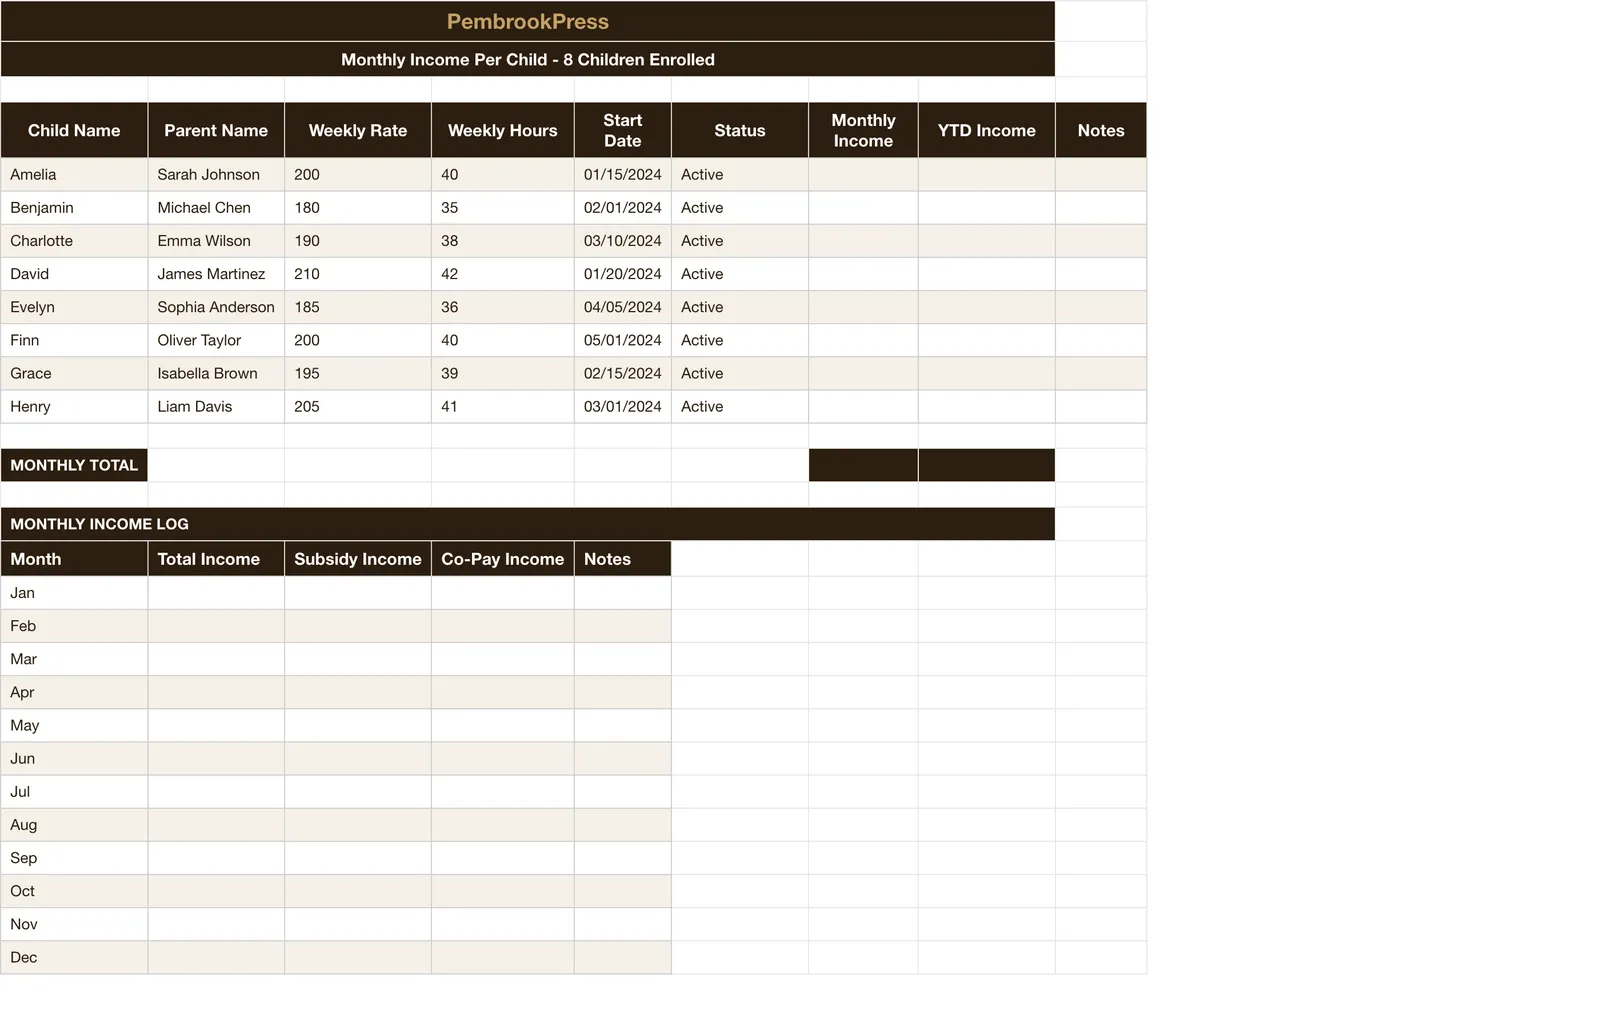Viewport: 1600px width, 1029px height.
Task: Select the Sarah Johnson parent cell
Action: pos(216,174)
